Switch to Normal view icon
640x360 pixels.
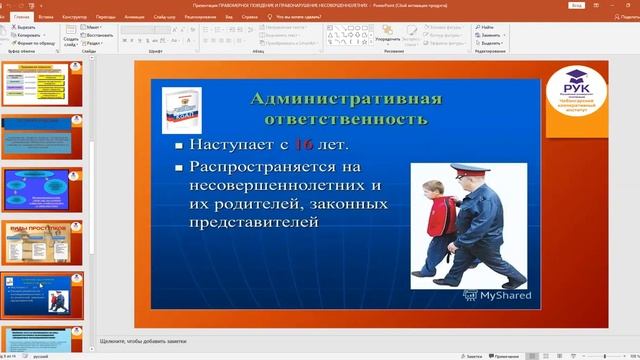coord(532,356)
